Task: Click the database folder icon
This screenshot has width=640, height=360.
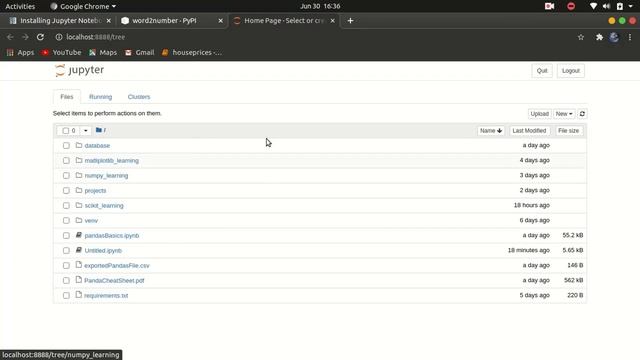Action: coord(79,145)
